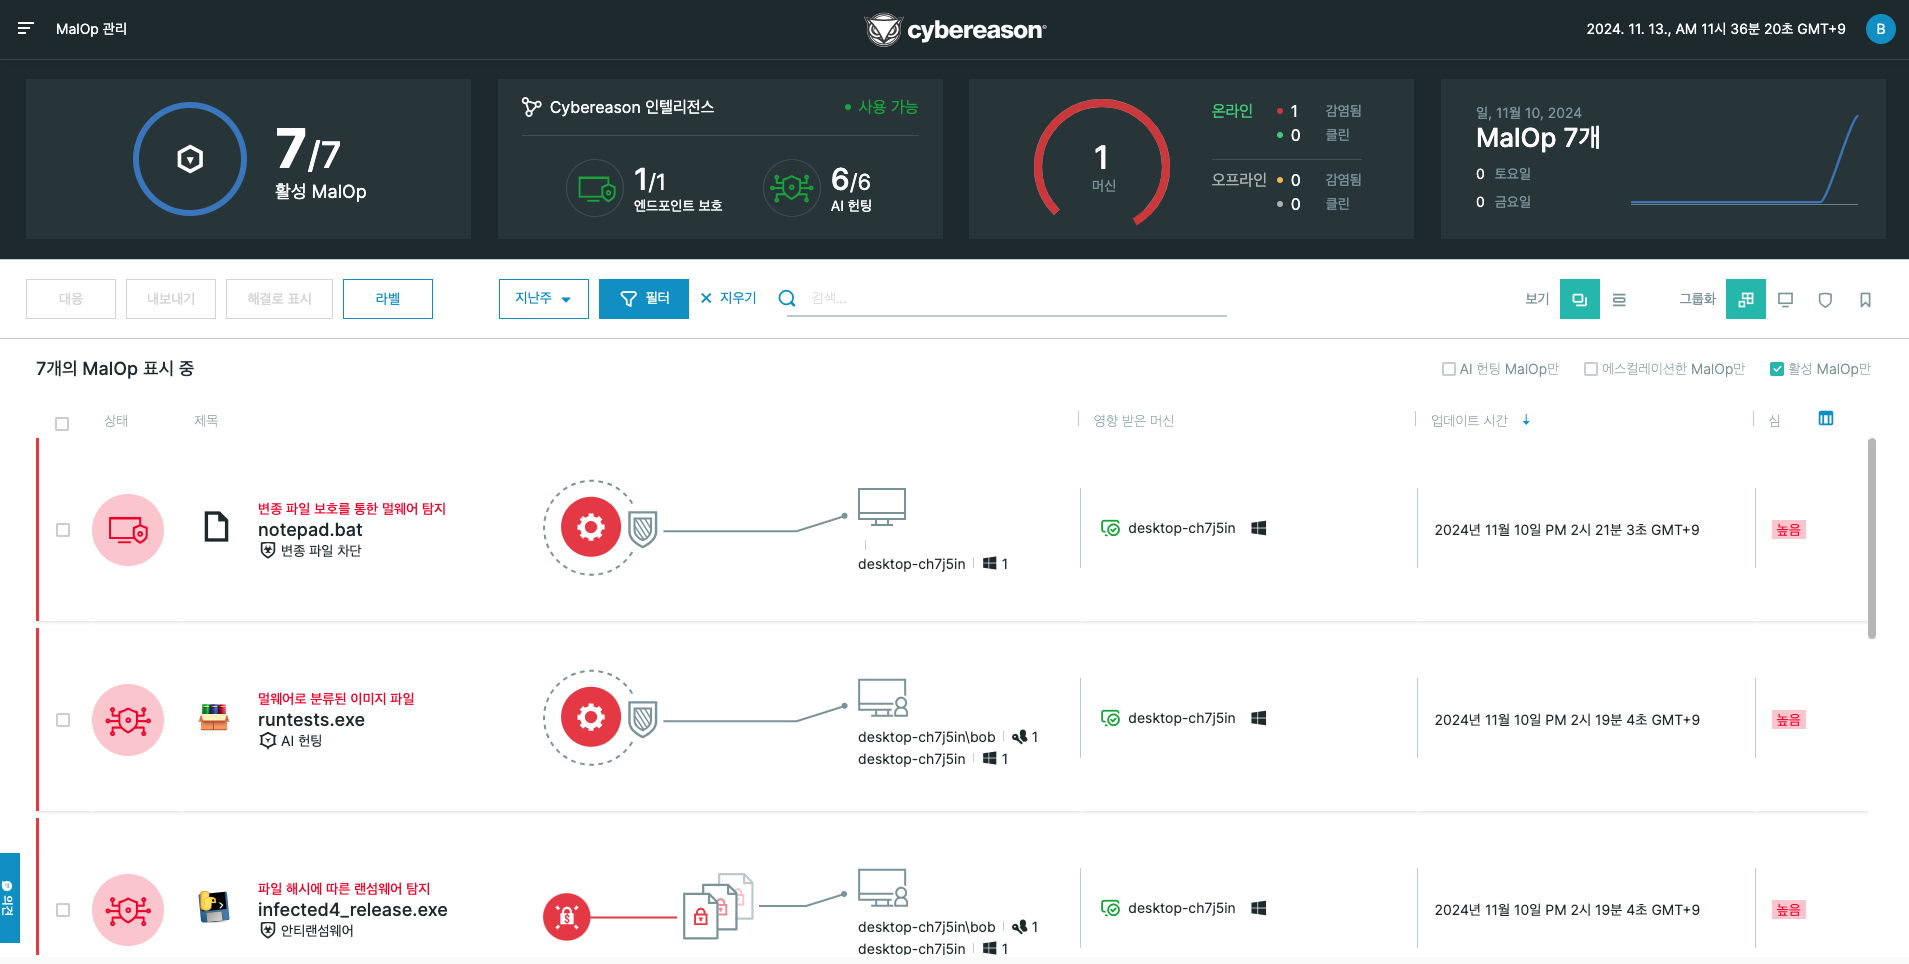Click the MalOp trend line chart
The image size is (1909, 964).
[x=1744, y=160]
